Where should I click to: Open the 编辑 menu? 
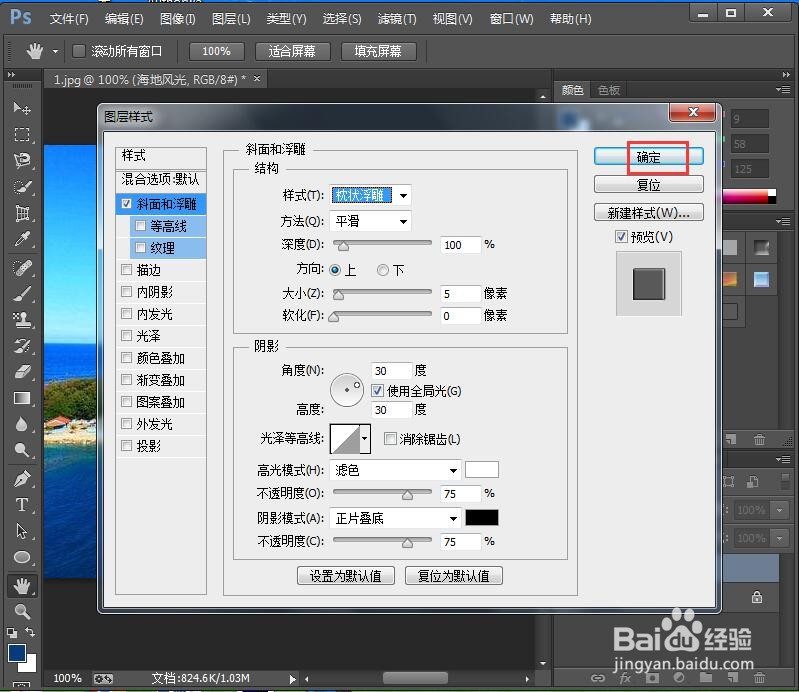pos(124,19)
